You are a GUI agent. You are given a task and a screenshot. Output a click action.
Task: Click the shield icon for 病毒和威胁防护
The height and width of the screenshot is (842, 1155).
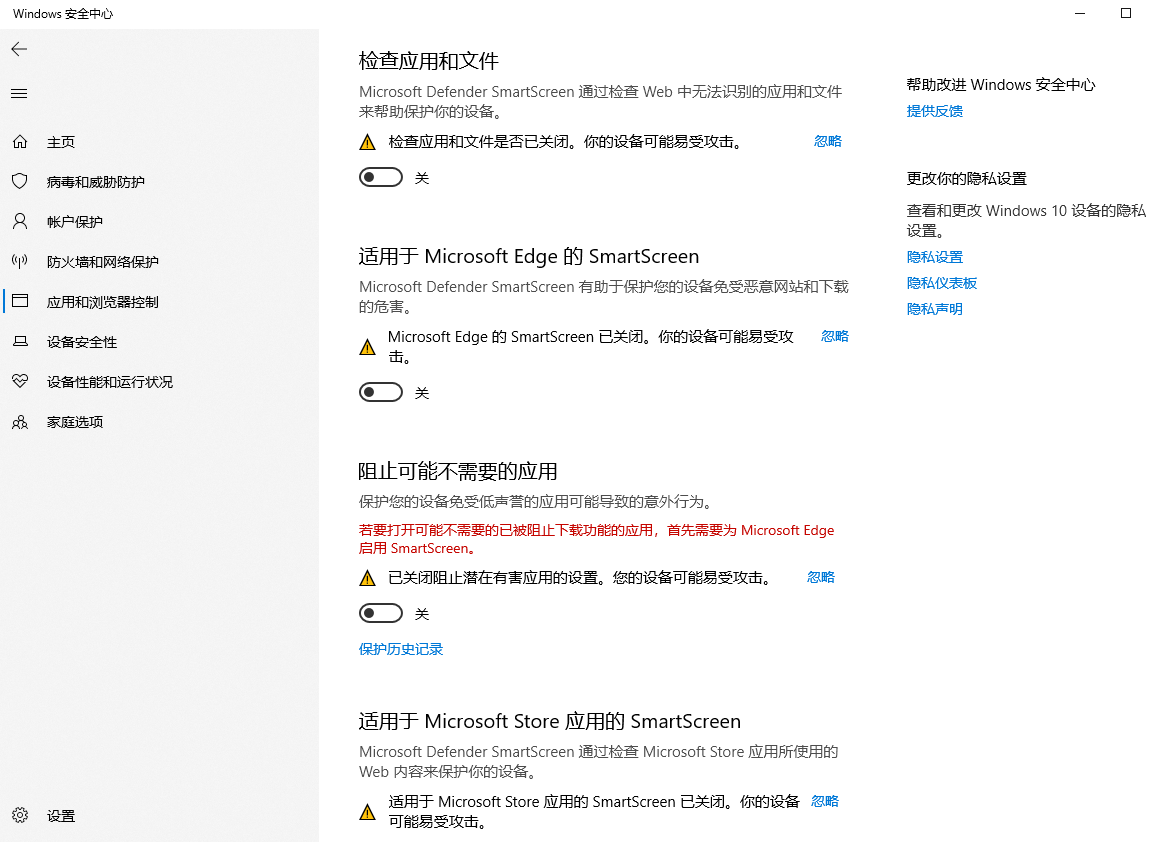[20, 181]
